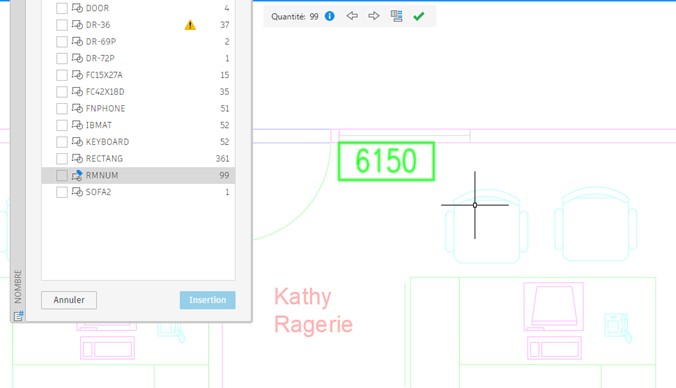Select the IBMAT row name
Screen dimensions: 676x388
point(99,125)
